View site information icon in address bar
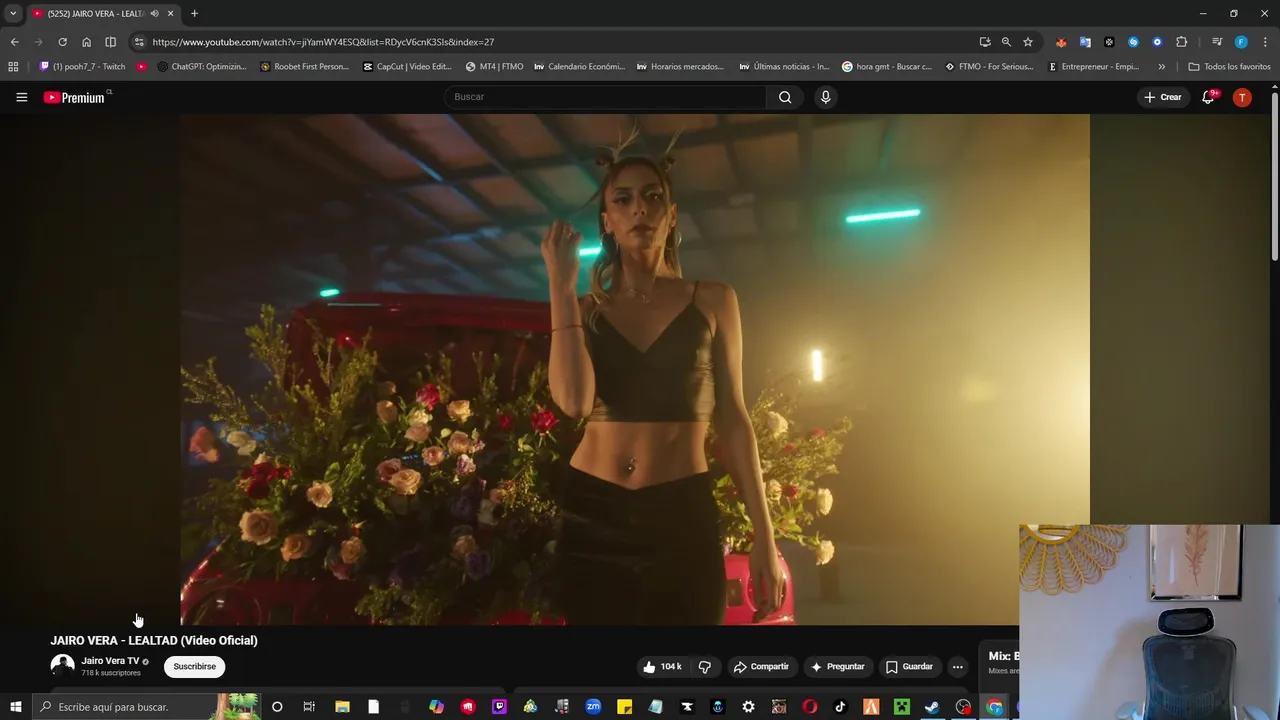Image resolution: width=1280 pixels, height=720 pixels. (x=139, y=42)
